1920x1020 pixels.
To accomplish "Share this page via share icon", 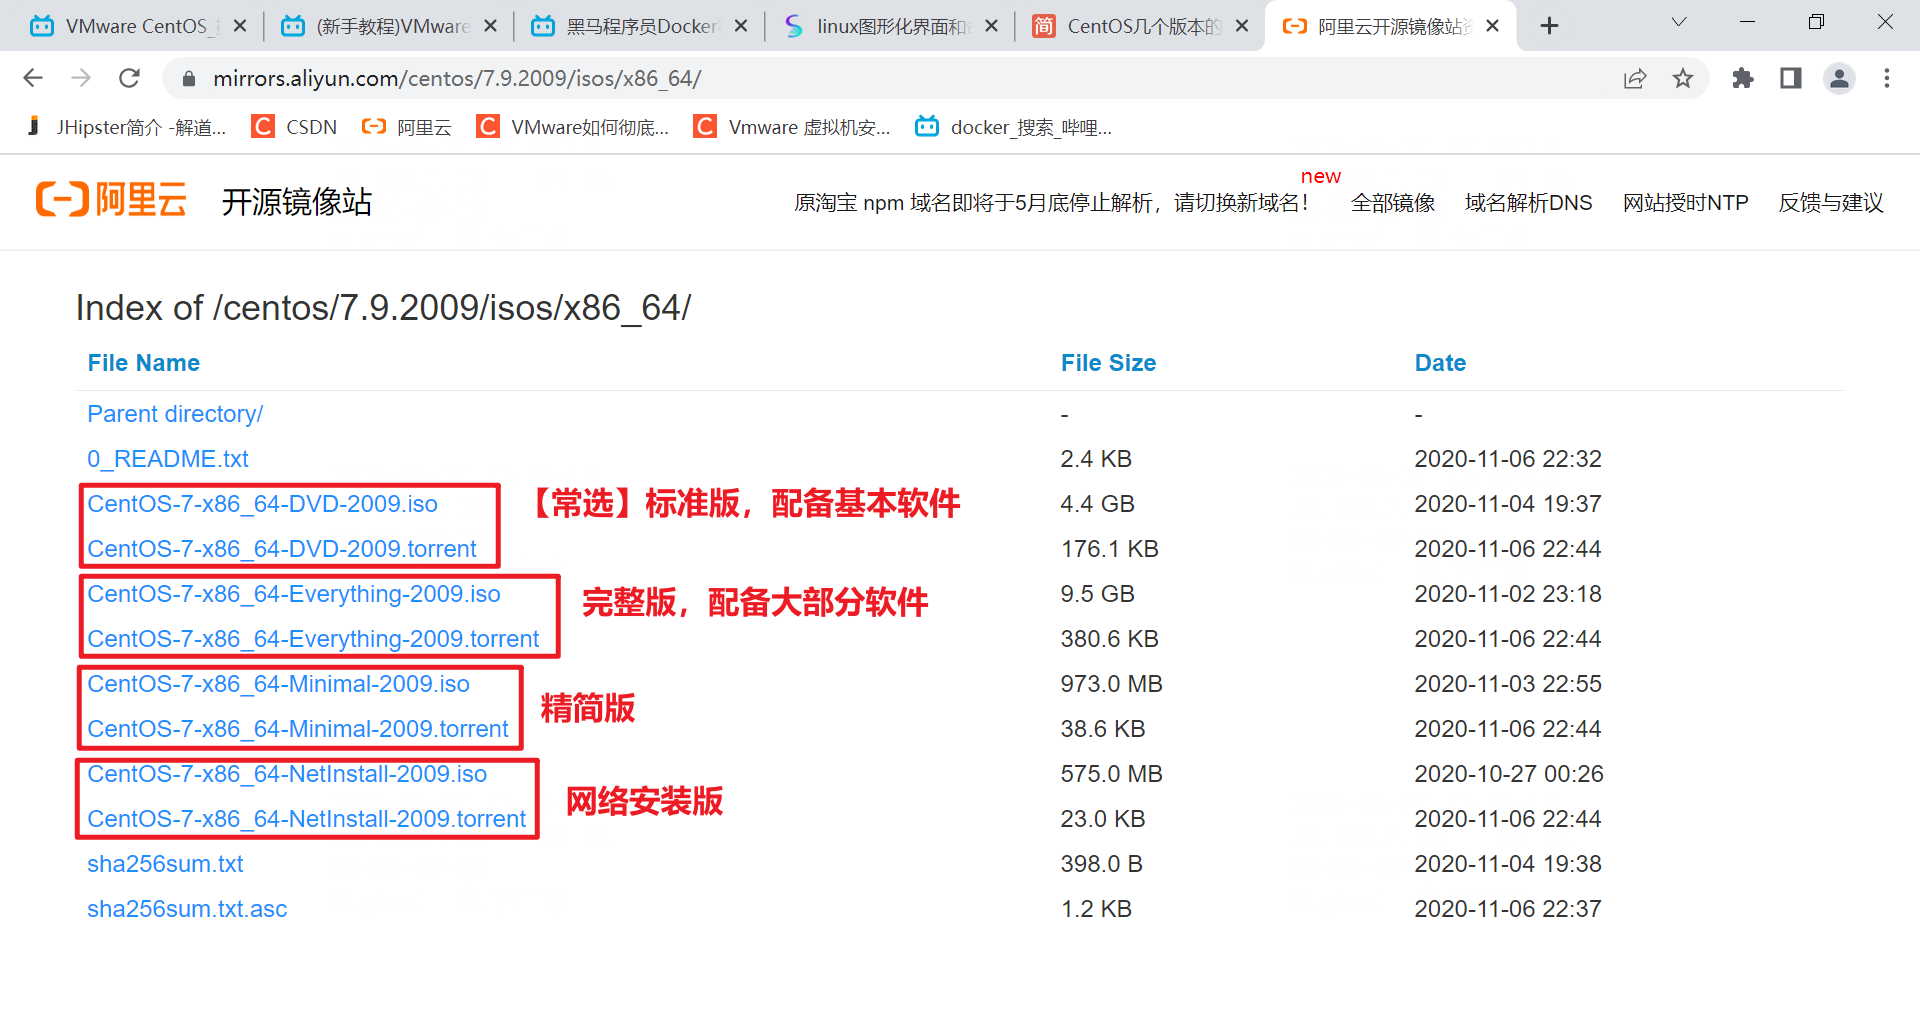I will pyautogui.click(x=1635, y=78).
